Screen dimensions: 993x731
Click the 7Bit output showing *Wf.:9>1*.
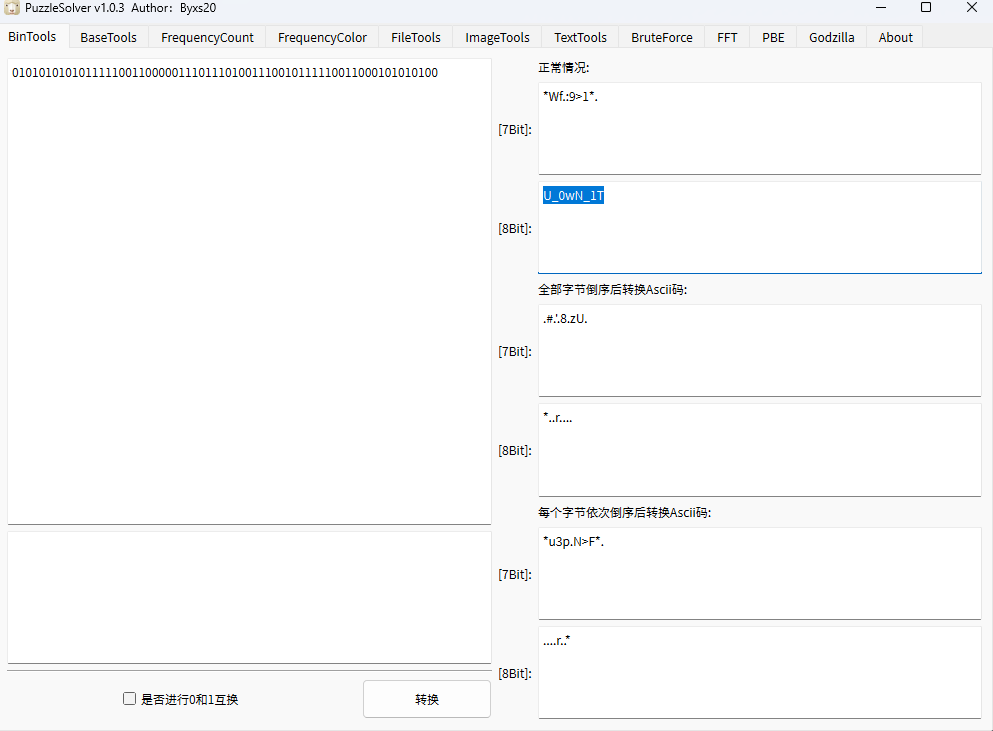(x=760, y=129)
